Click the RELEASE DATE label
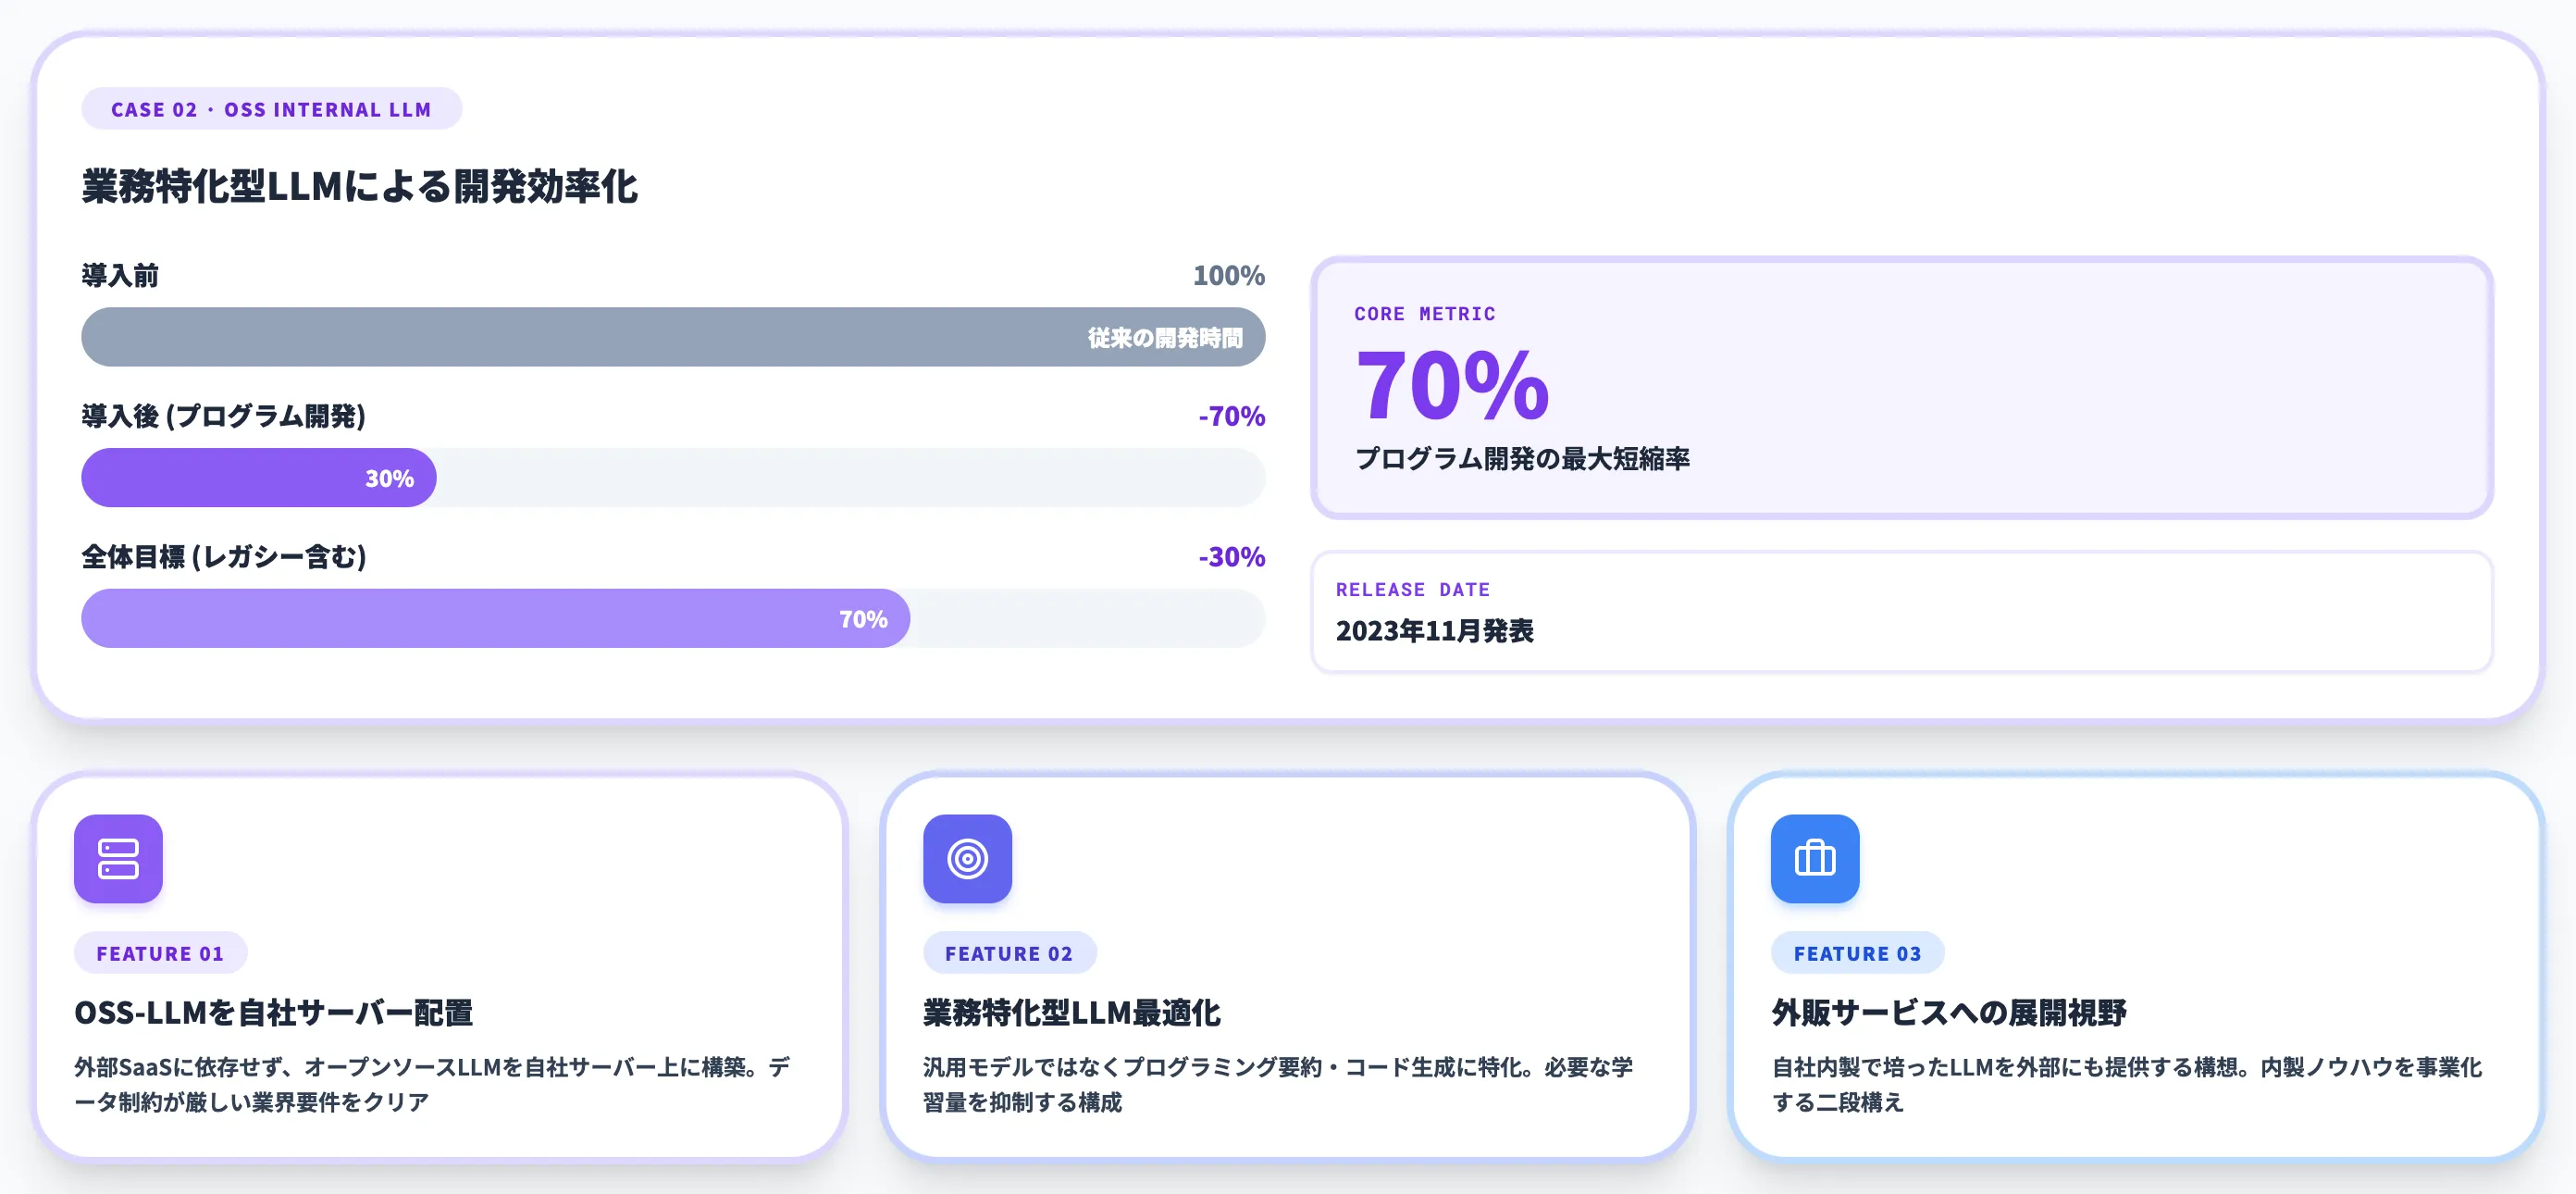The image size is (2576, 1194). tap(1413, 590)
